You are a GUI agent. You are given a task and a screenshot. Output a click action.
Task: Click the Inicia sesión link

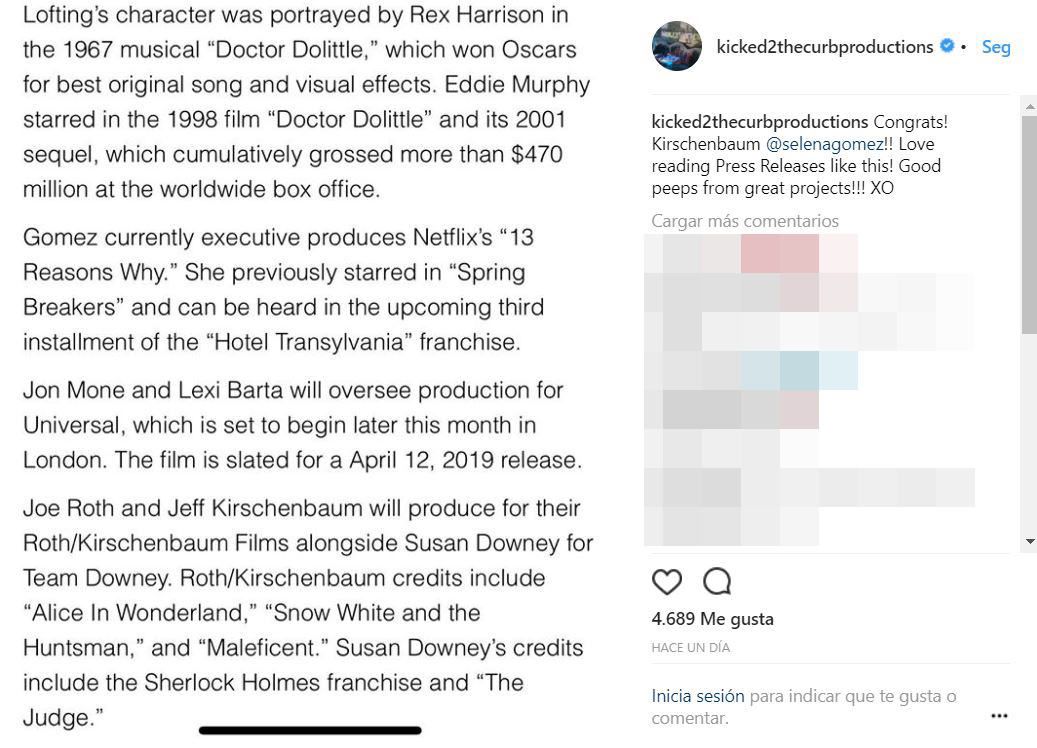[698, 696]
